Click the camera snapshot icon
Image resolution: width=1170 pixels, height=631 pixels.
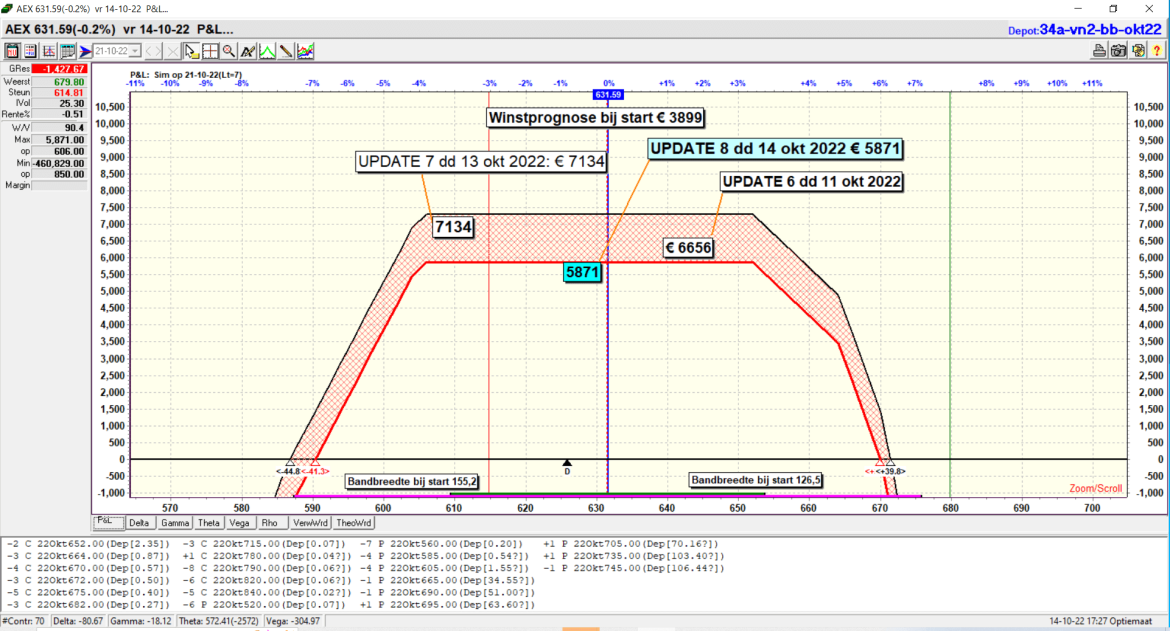[x=1118, y=51]
